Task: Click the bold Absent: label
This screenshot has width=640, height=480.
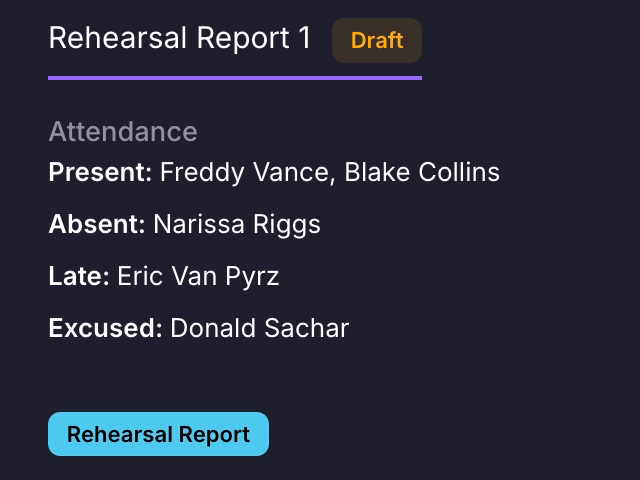Action: click(x=97, y=224)
